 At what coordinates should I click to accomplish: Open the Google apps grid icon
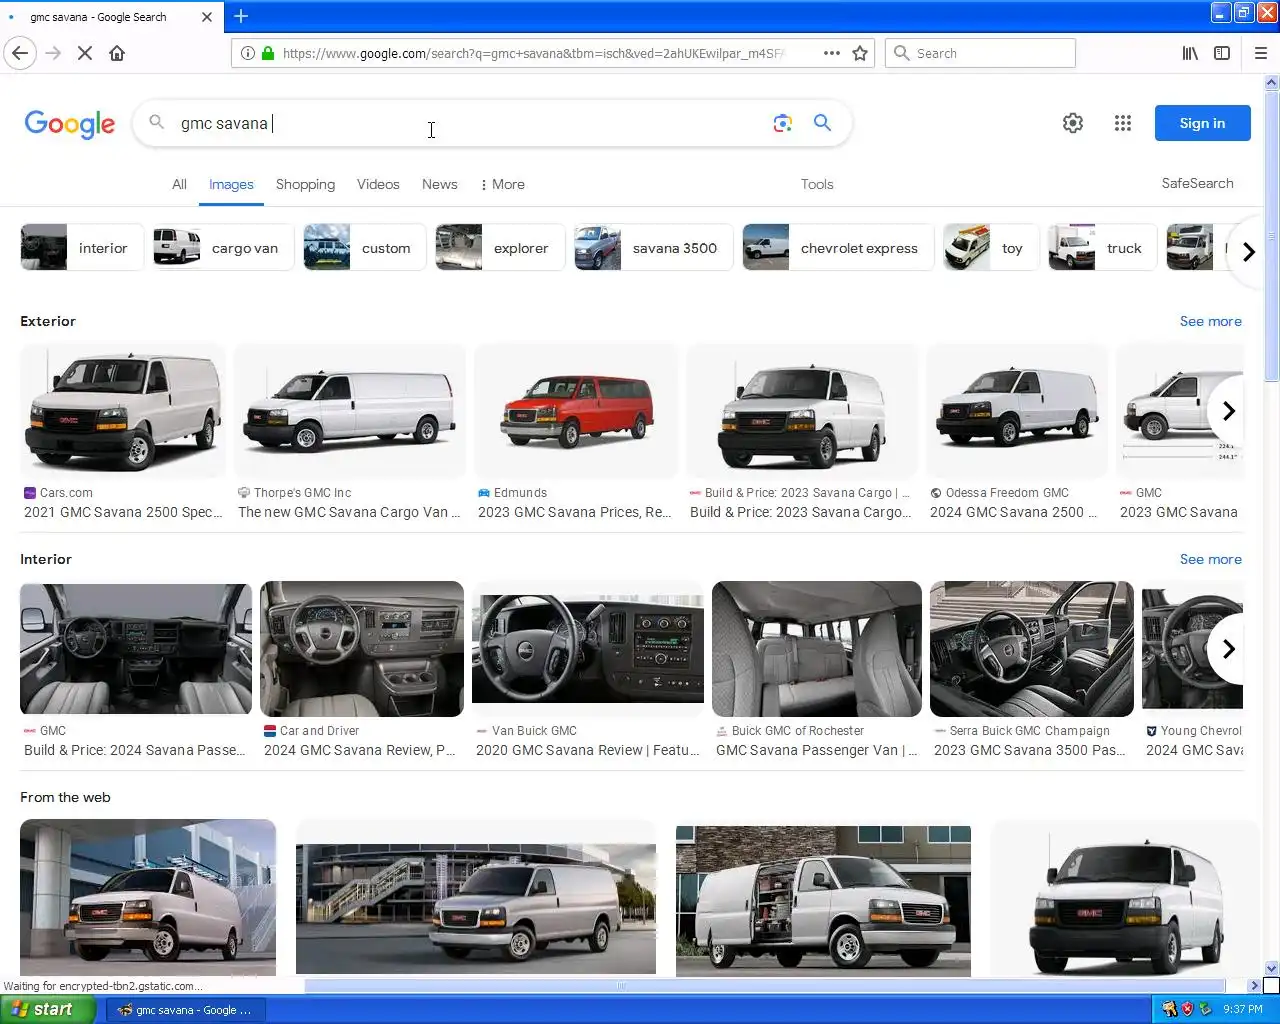click(x=1123, y=123)
